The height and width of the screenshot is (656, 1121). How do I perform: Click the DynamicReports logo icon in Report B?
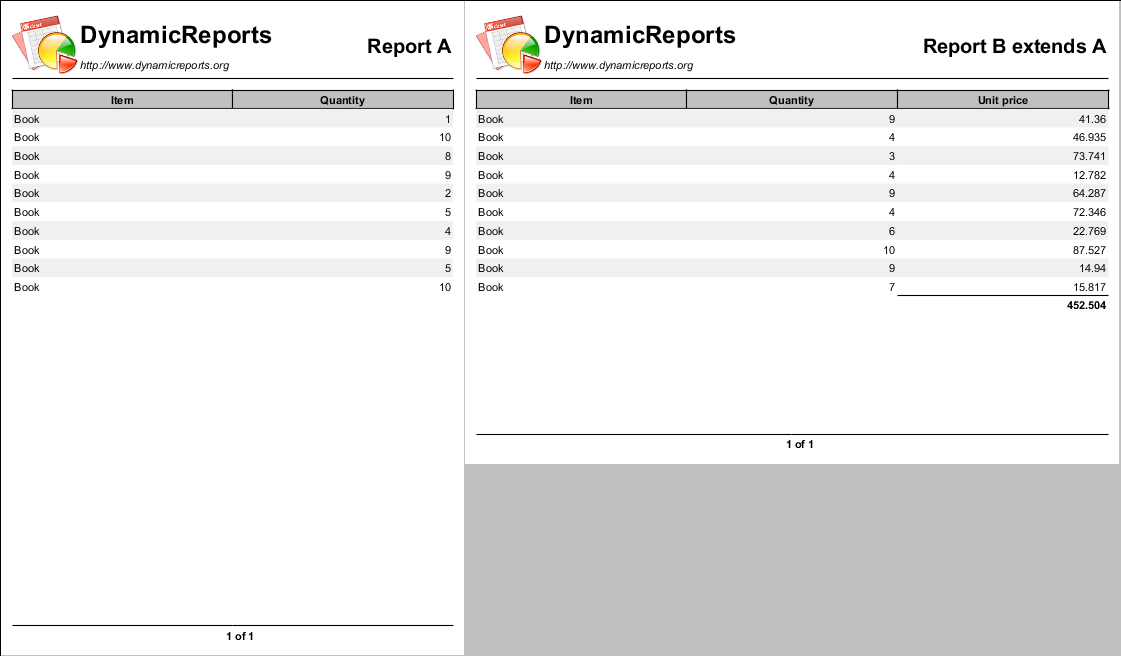coord(508,44)
